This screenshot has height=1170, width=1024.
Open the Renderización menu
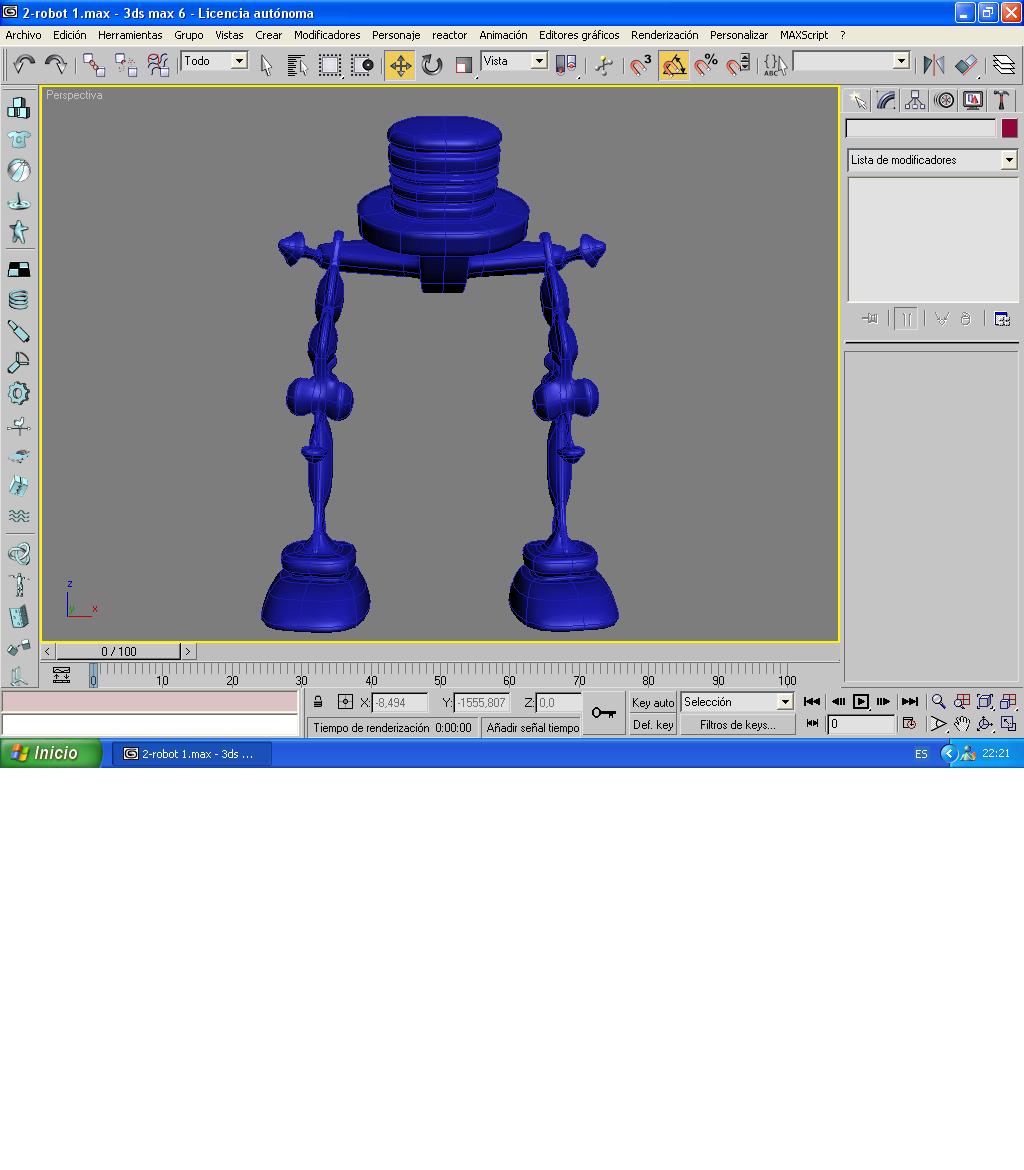pos(664,35)
